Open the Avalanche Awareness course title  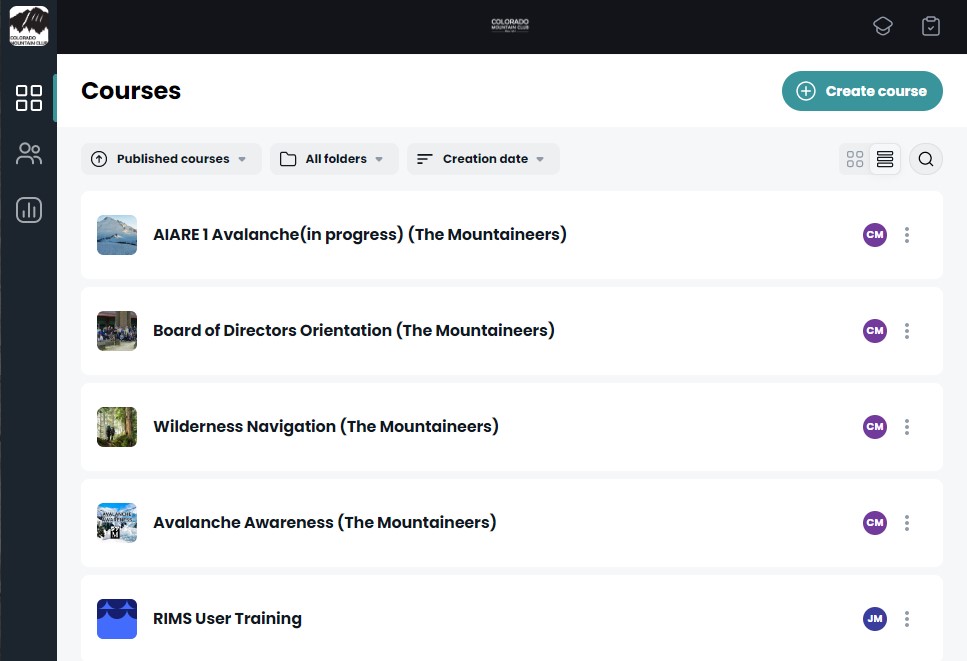(324, 523)
